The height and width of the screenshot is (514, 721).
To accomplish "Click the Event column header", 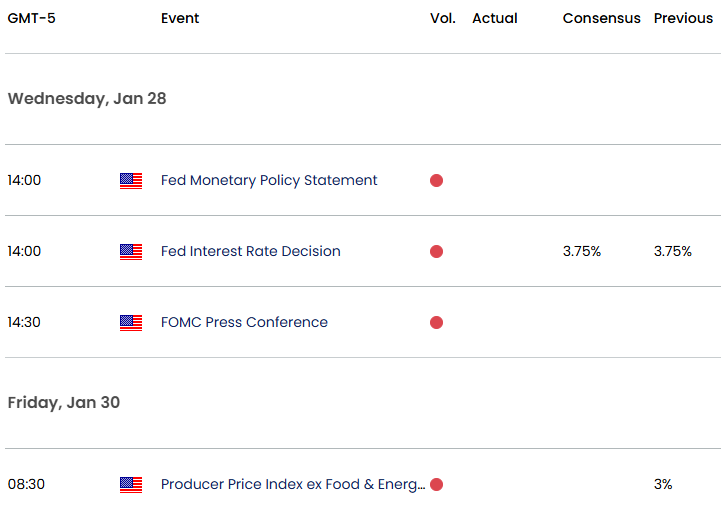I will 180,19.
